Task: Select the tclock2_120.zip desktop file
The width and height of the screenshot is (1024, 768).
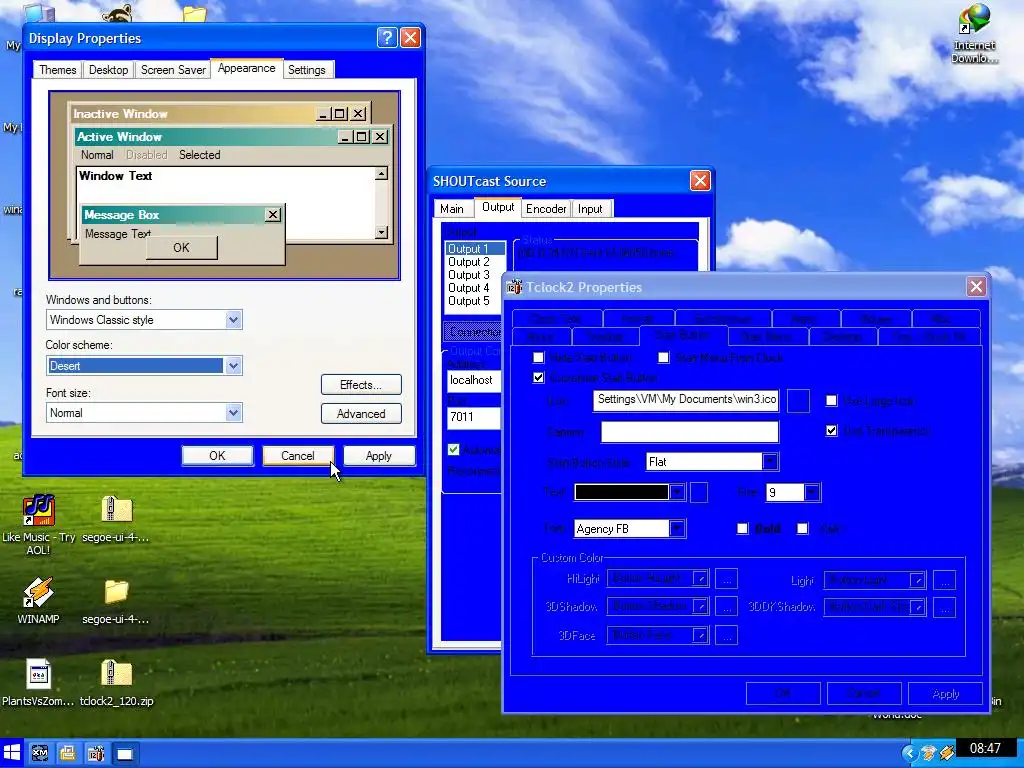Action: pos(116,674)
